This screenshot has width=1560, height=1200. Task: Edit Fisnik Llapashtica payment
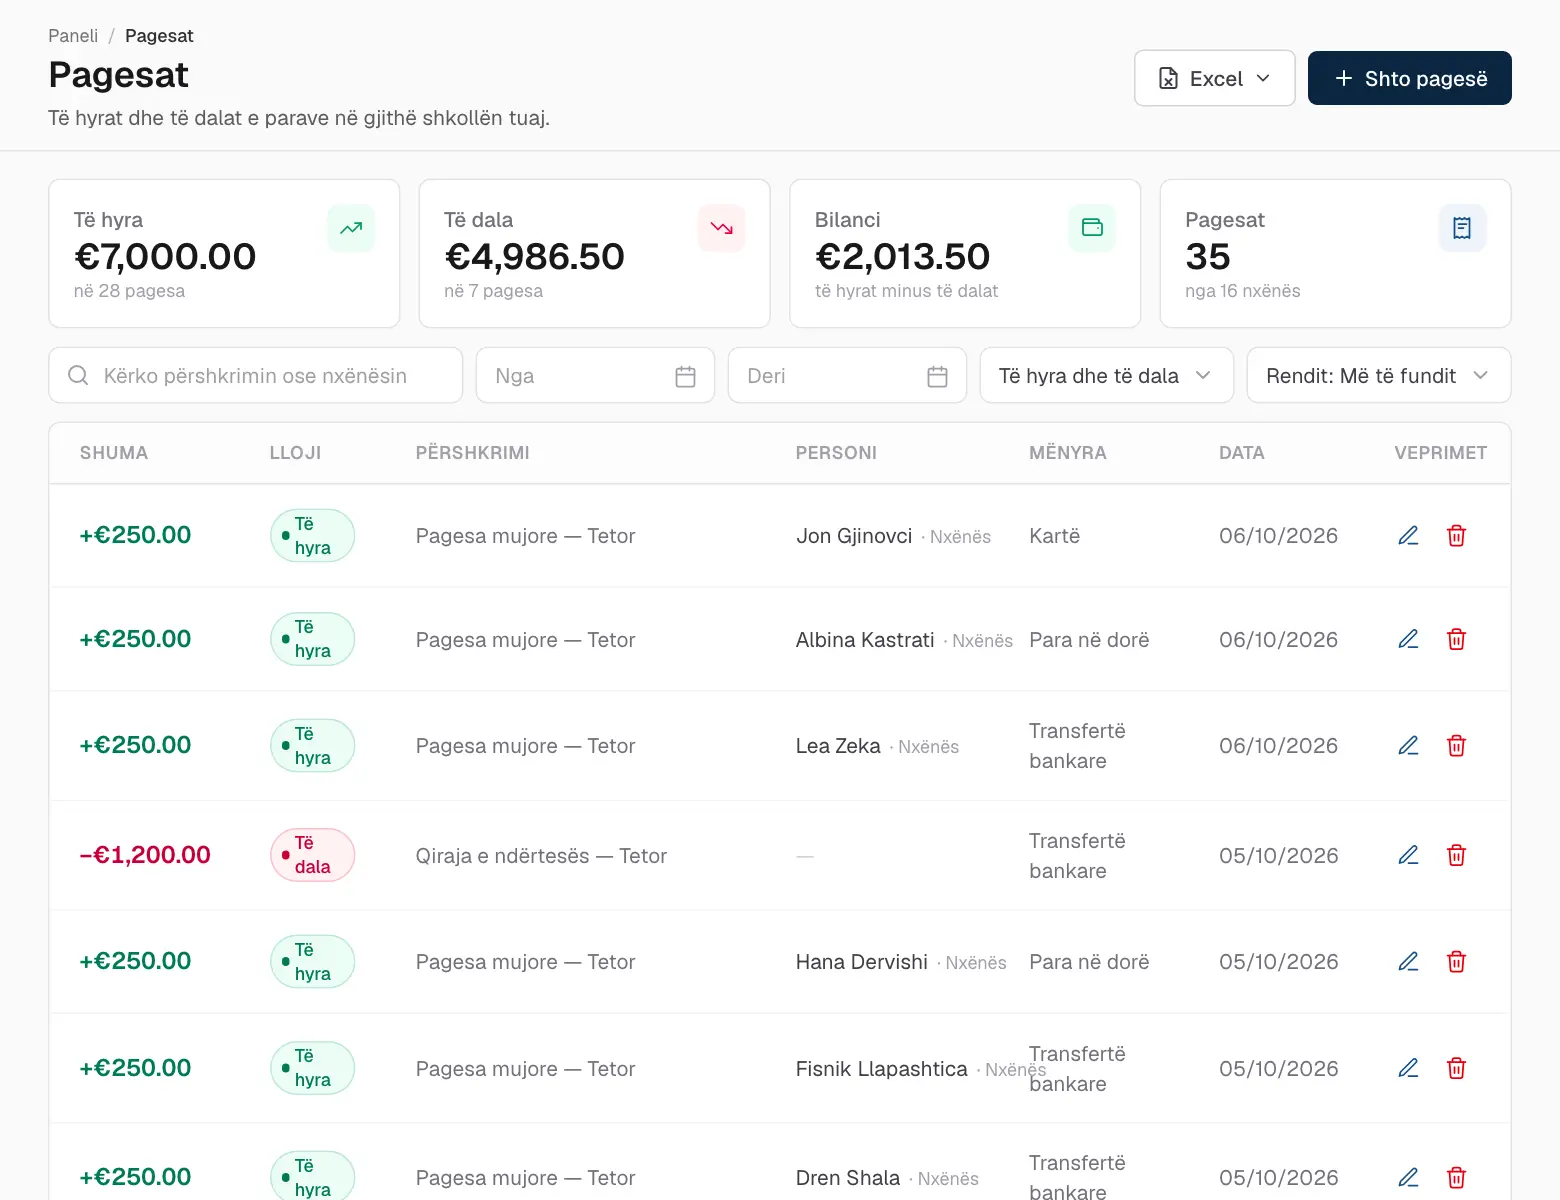coord(1408,1069)
